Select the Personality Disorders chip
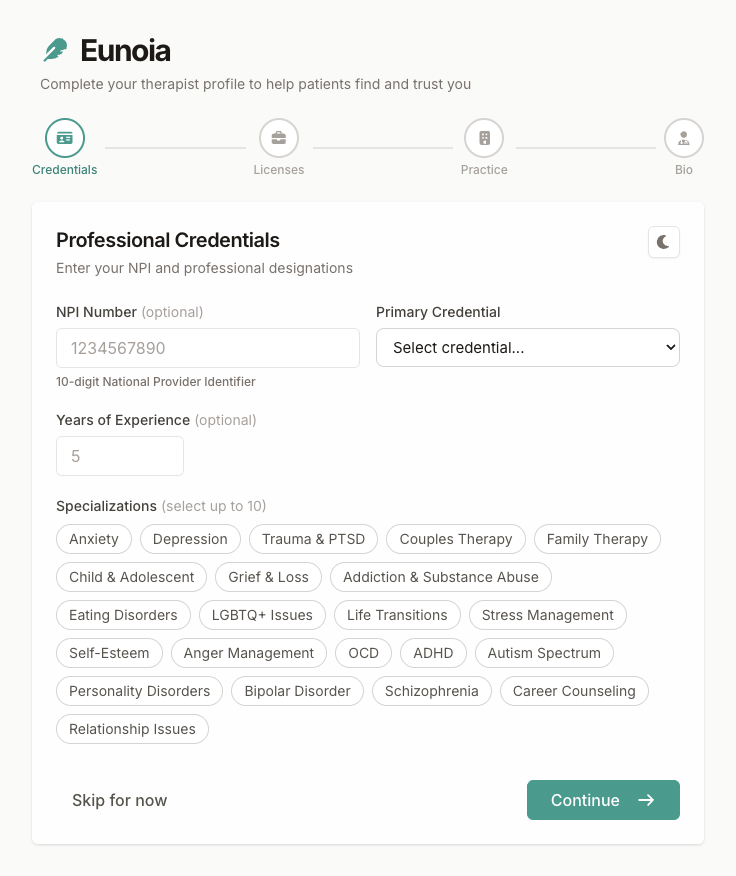Viewport: 736px width, 876px height. point(140,691)
